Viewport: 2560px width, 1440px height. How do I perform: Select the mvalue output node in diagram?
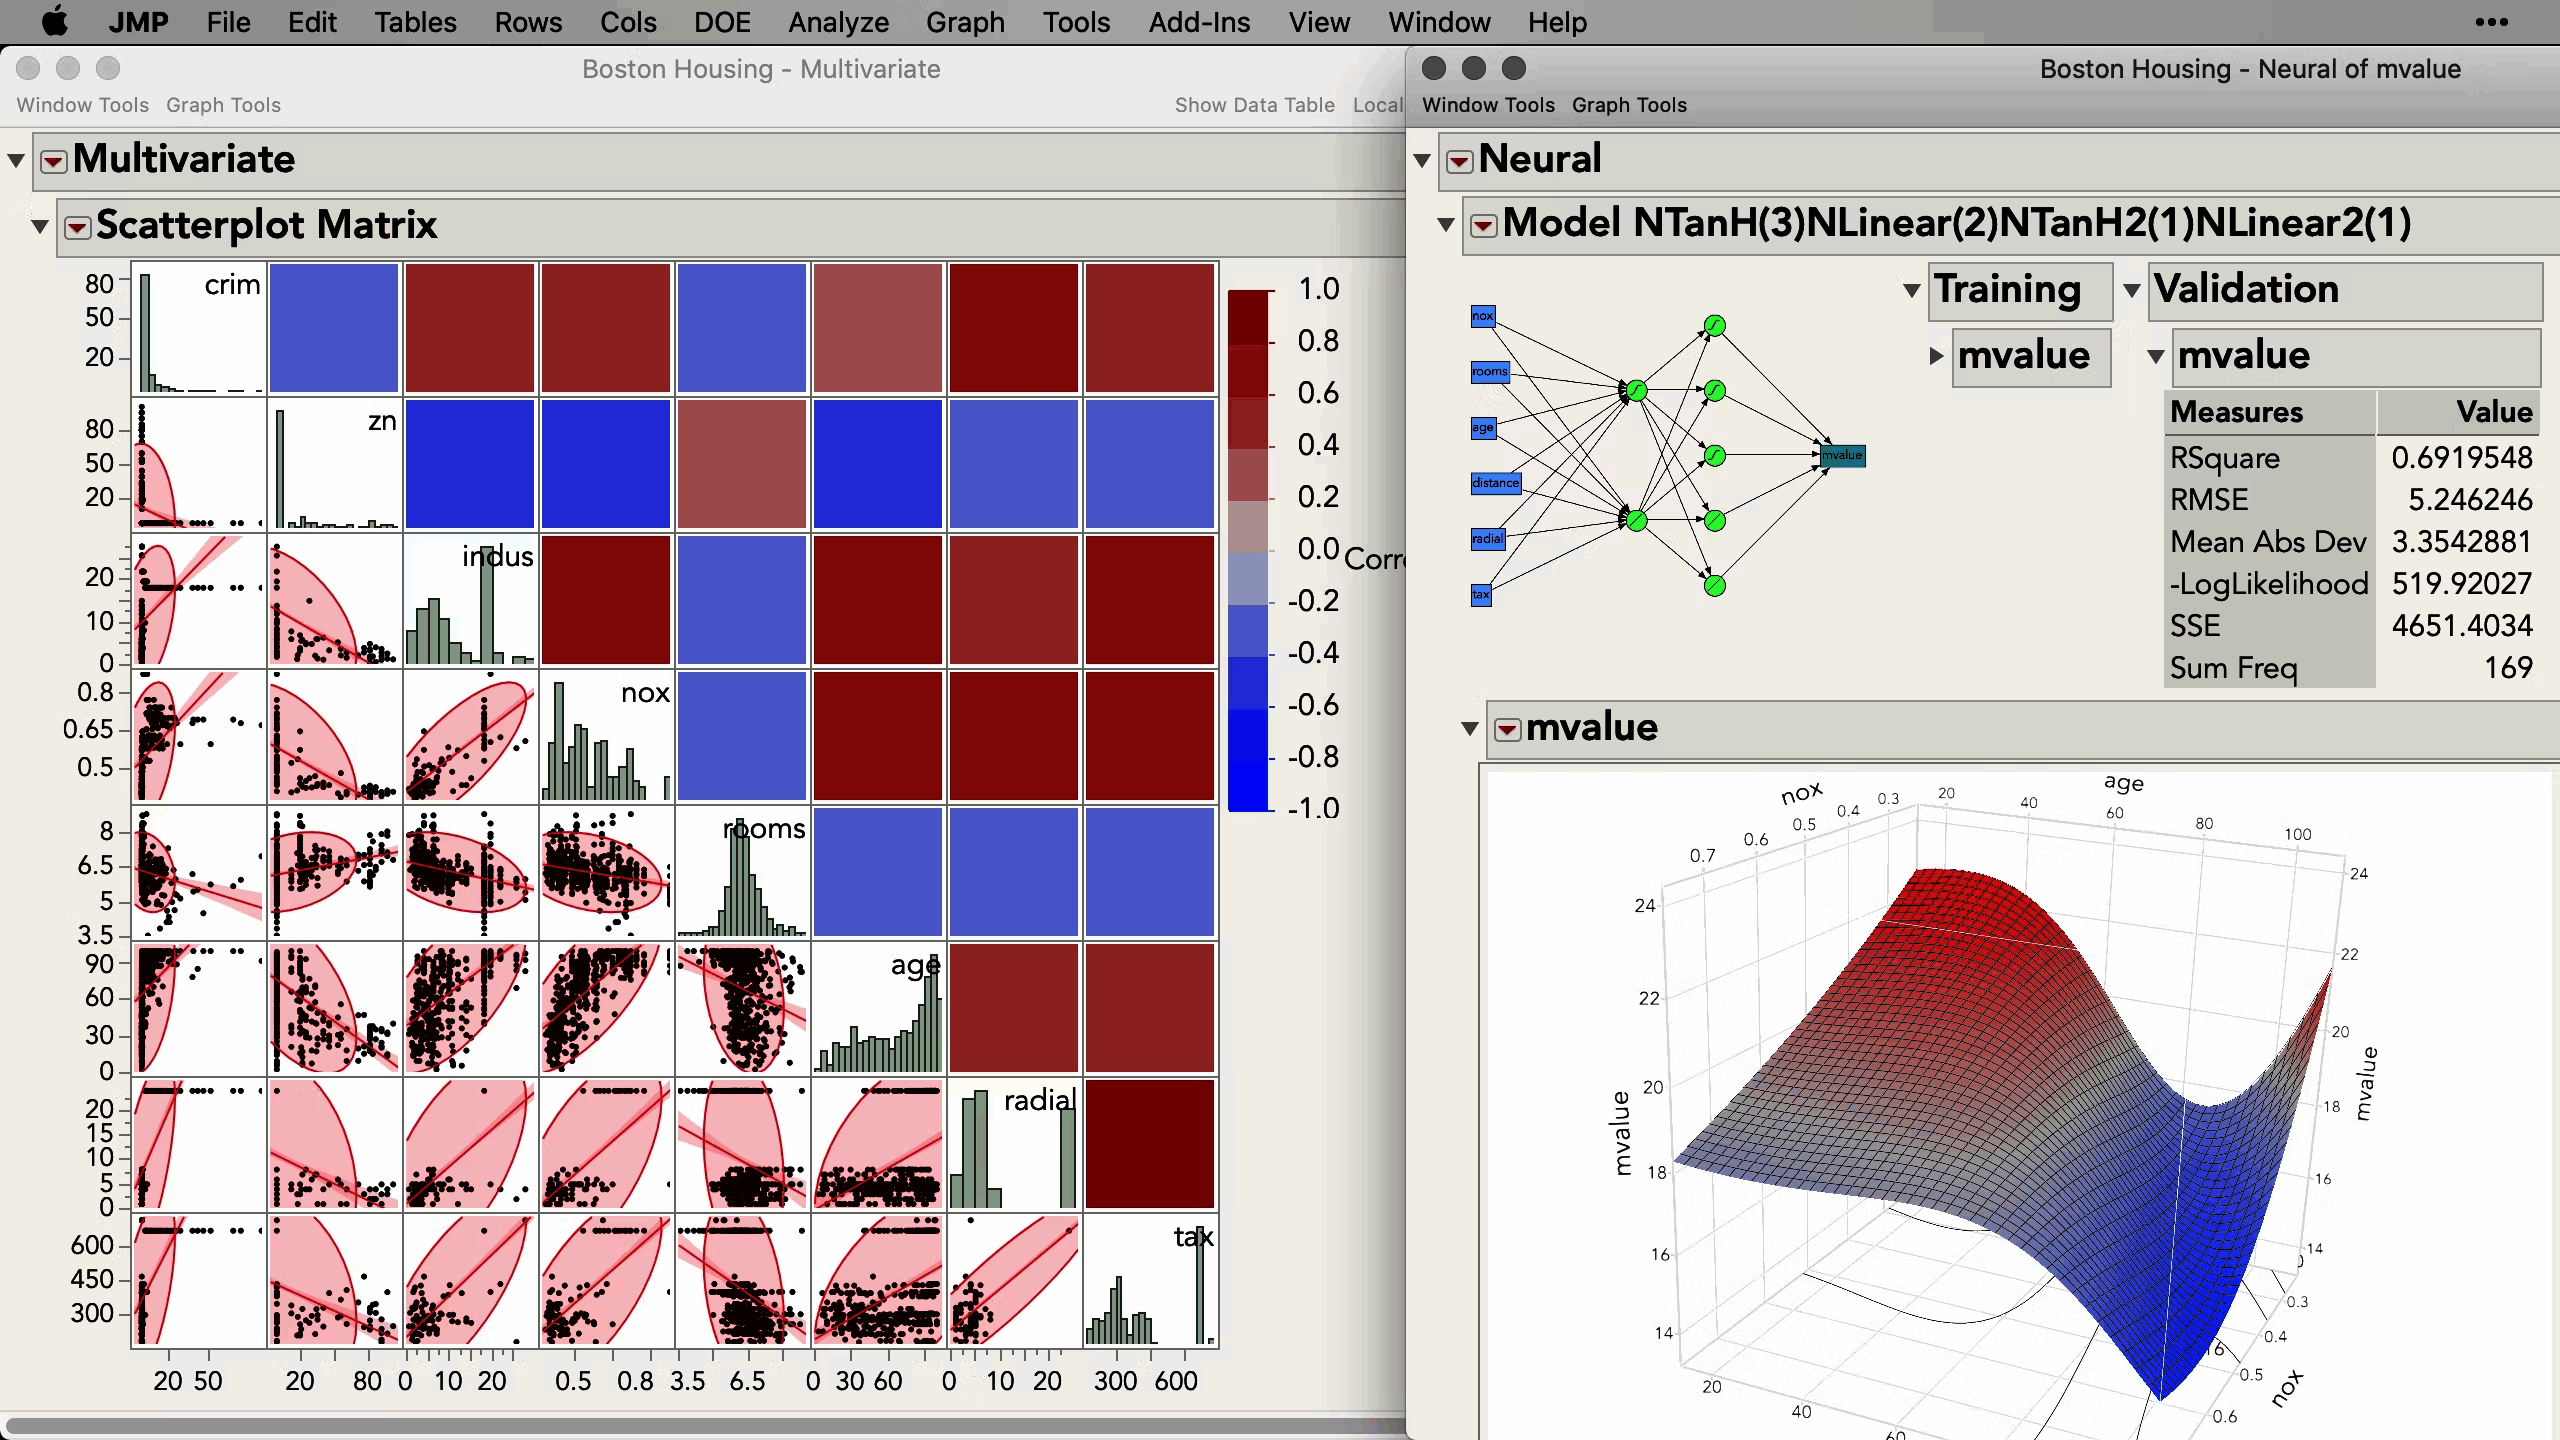pyautogui.click(x=1842, y=456)
